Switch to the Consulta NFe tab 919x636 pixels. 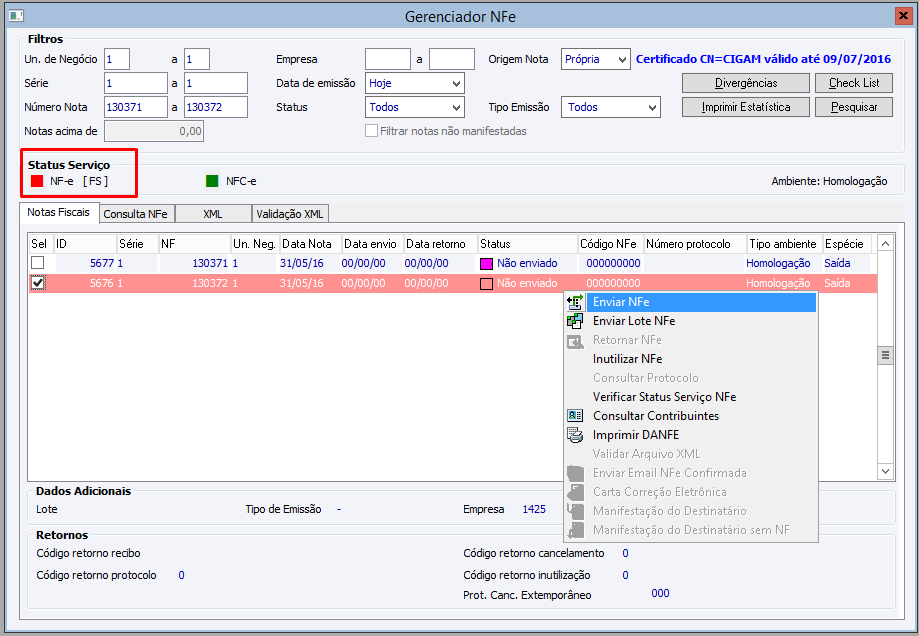136,214
